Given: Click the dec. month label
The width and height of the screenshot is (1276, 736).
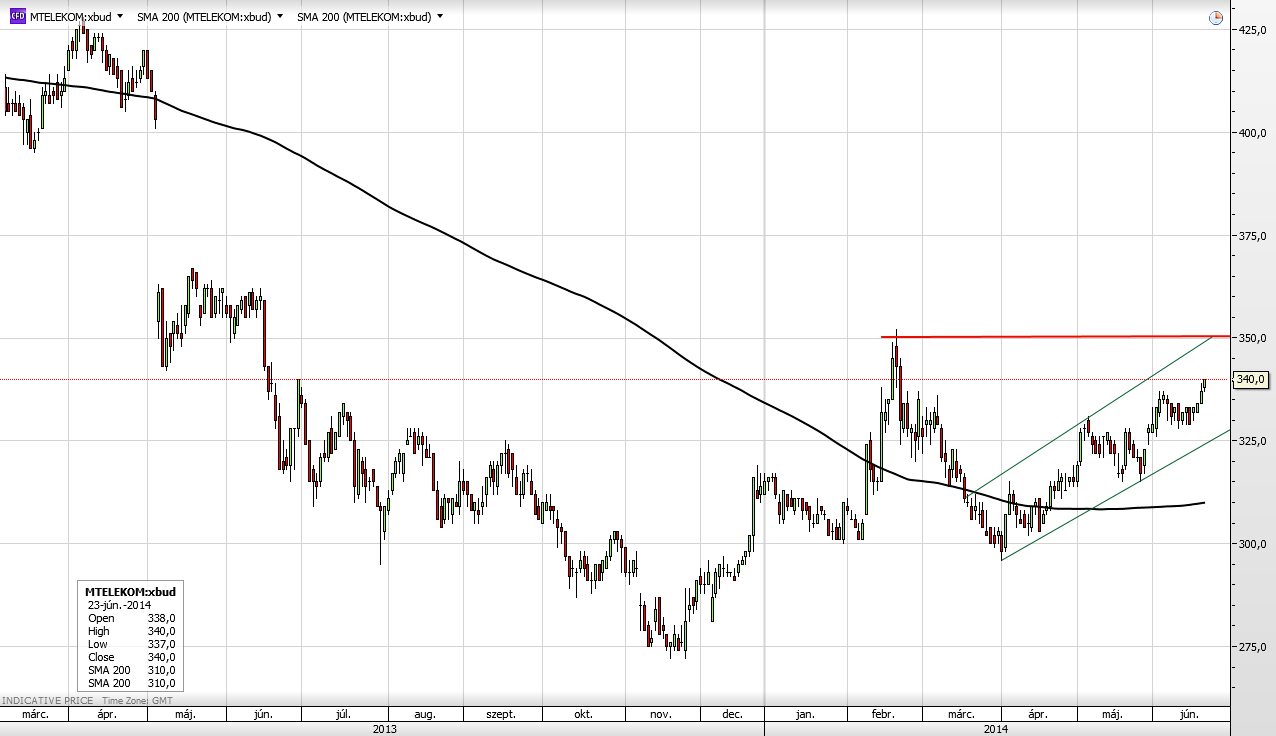Looking at the screenshot, I should (732, 715).
